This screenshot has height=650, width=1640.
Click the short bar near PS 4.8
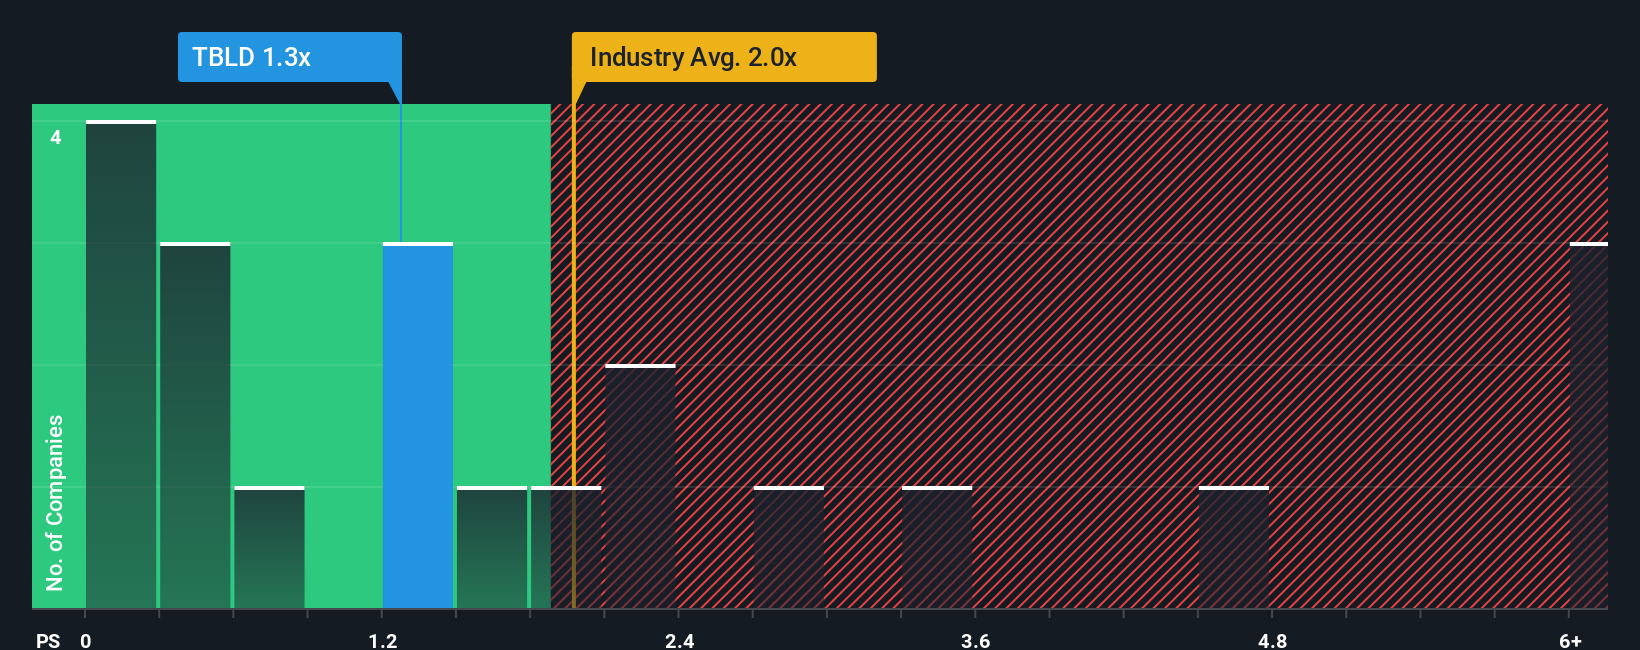pyautogui.click(x=1233, y=547)
